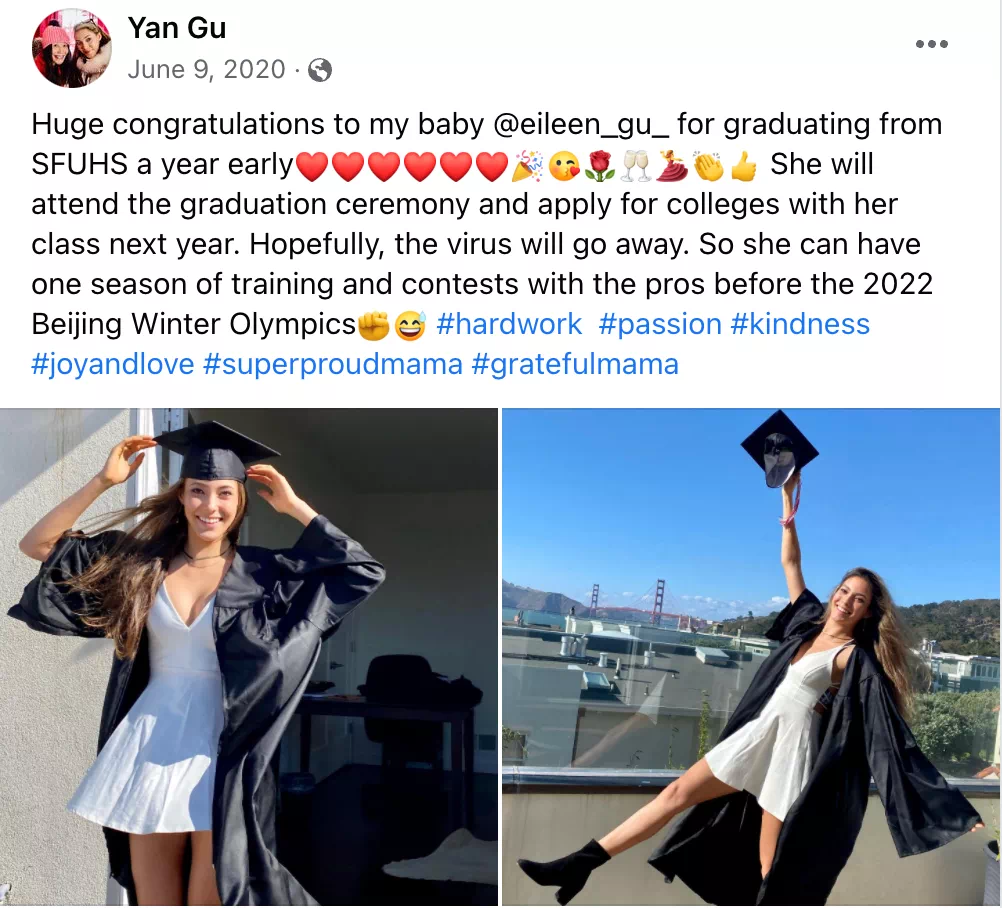The image size is (1002, 908).
Task: Click the Yan Gu author name
Action: tap(177, 28)
